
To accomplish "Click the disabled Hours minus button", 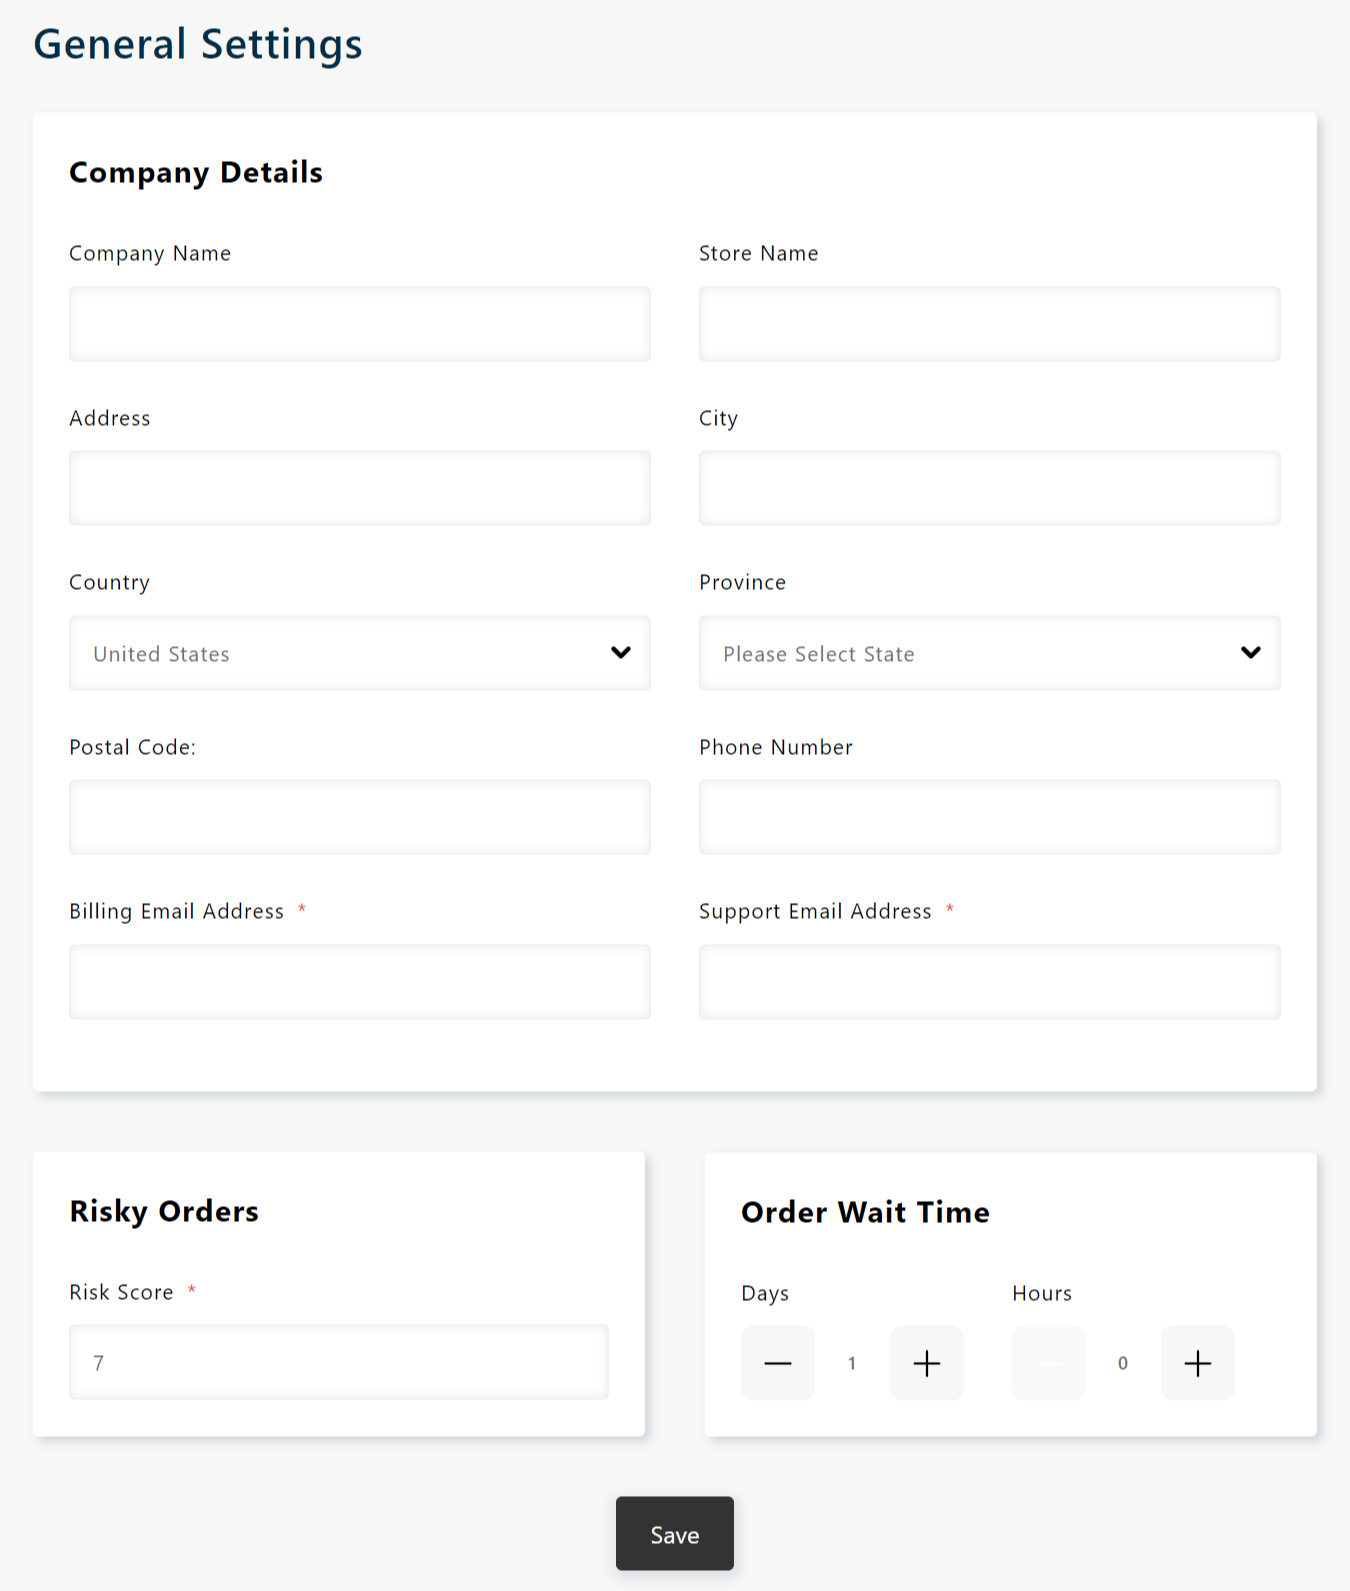I will [x=1048, y=1363].
